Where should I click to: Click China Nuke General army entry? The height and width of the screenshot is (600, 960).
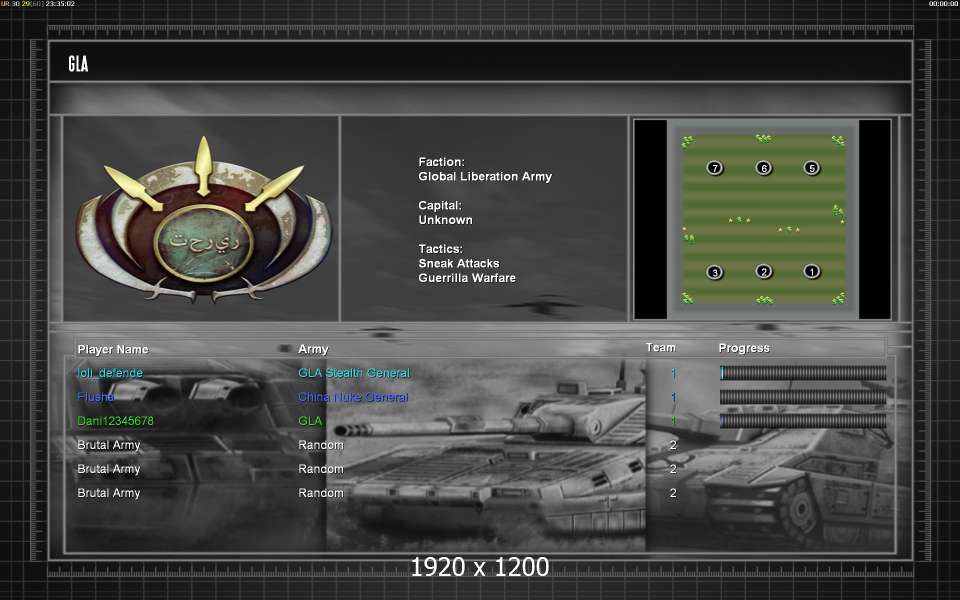click(x=353, y=397)
